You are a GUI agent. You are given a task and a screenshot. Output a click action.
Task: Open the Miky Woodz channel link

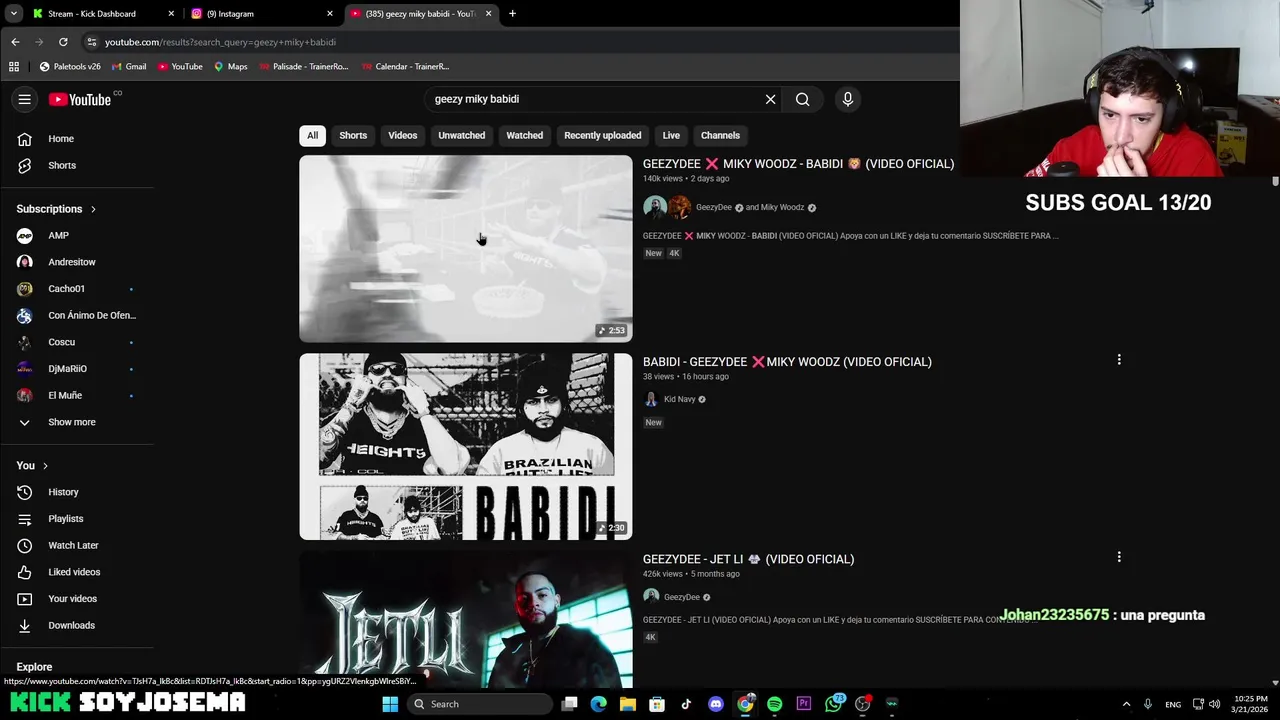coord(782,207)
